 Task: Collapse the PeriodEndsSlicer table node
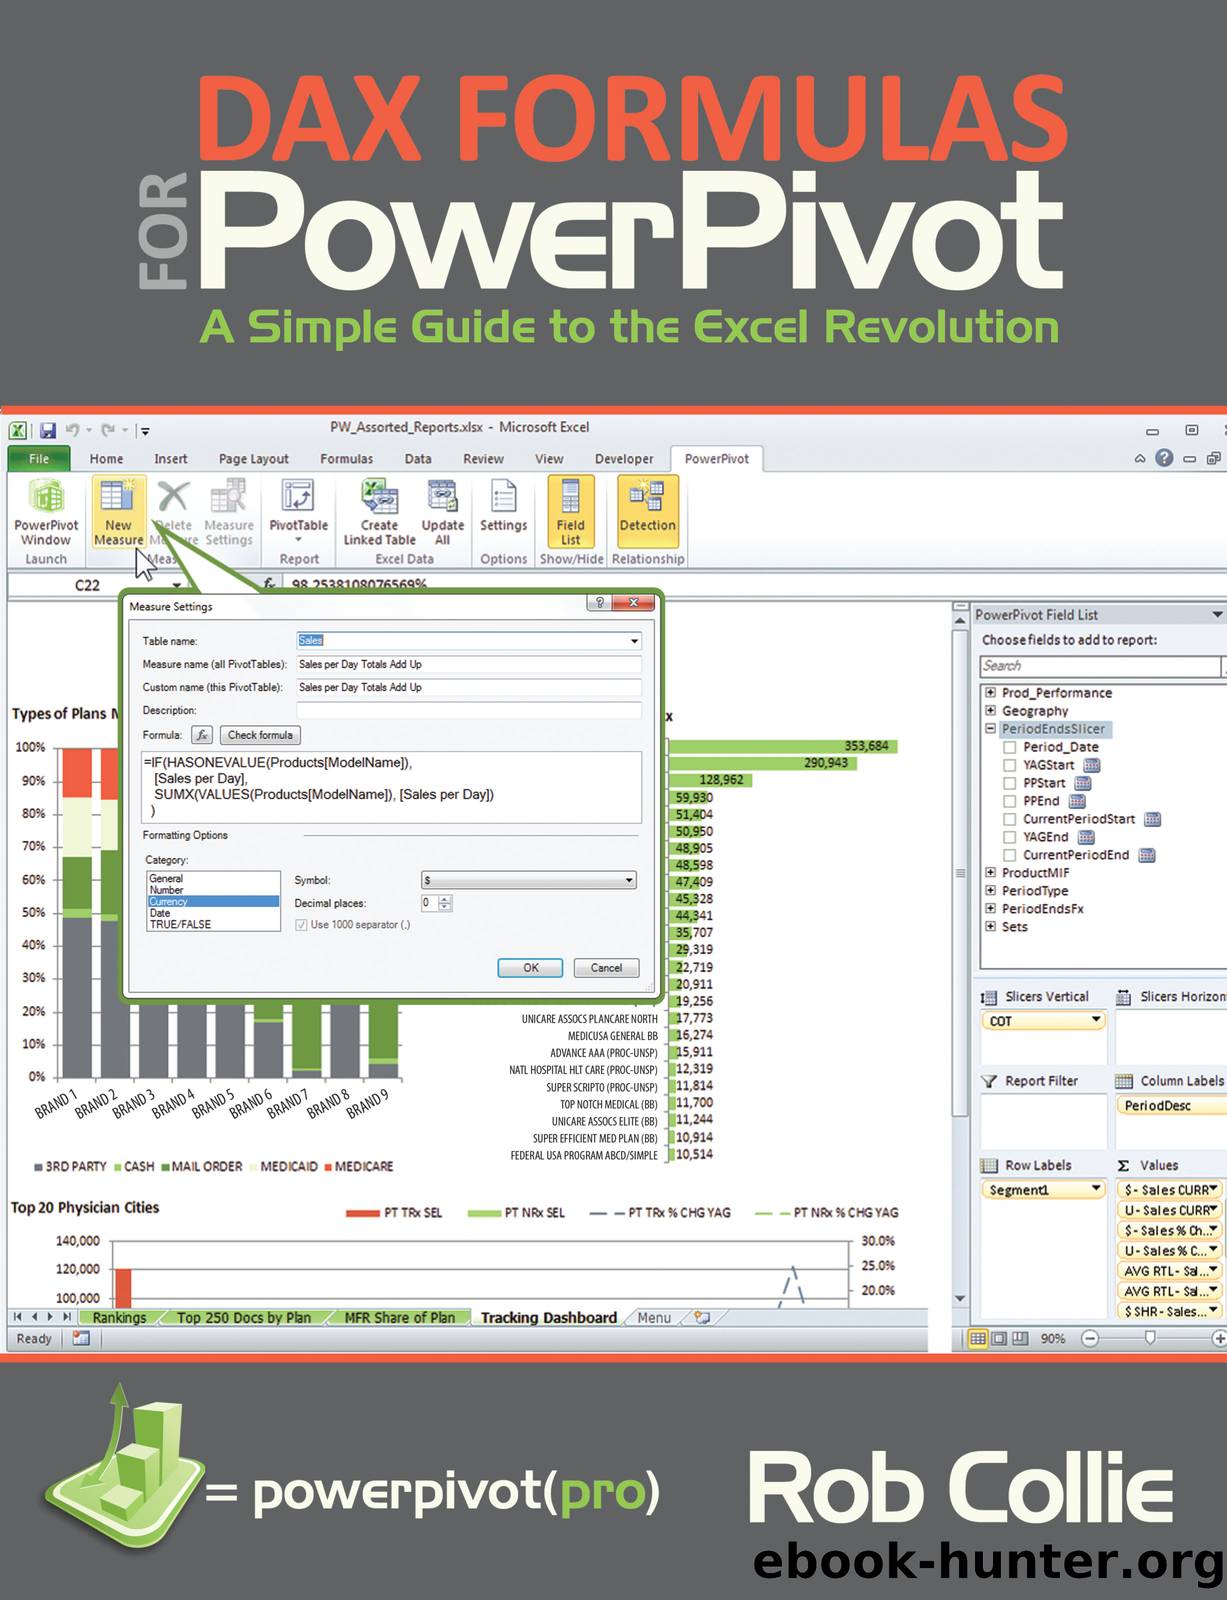pyautogui.click(x=990, y=728)
